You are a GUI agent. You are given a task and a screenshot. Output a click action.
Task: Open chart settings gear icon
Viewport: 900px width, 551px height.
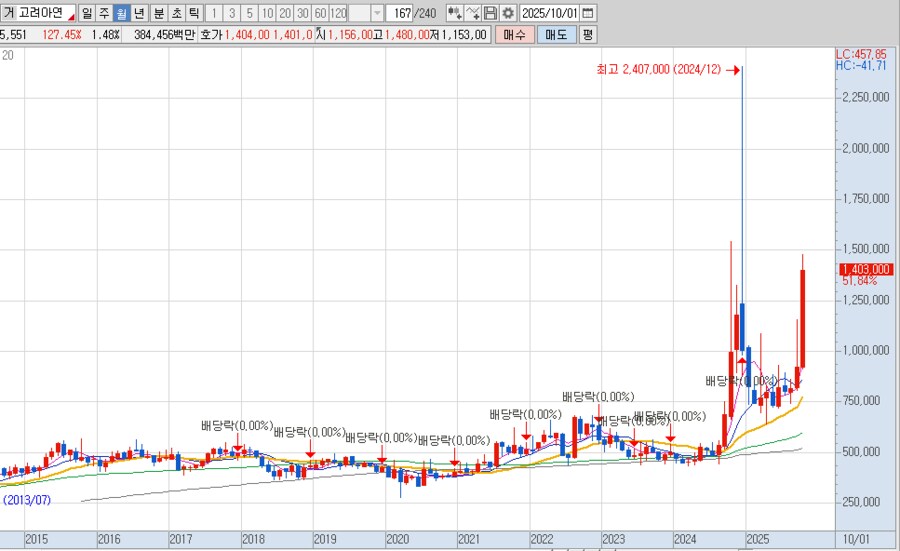(x=507, y=13)
